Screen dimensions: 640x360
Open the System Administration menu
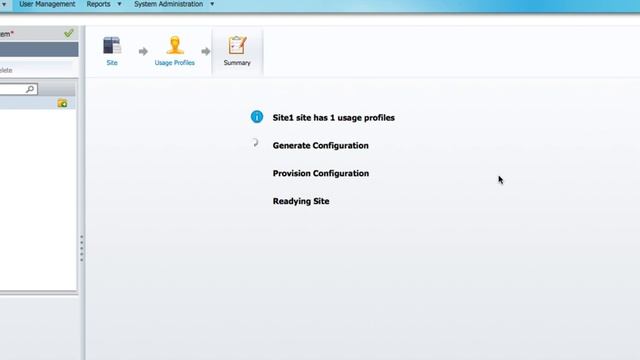[x=169, y=4]
